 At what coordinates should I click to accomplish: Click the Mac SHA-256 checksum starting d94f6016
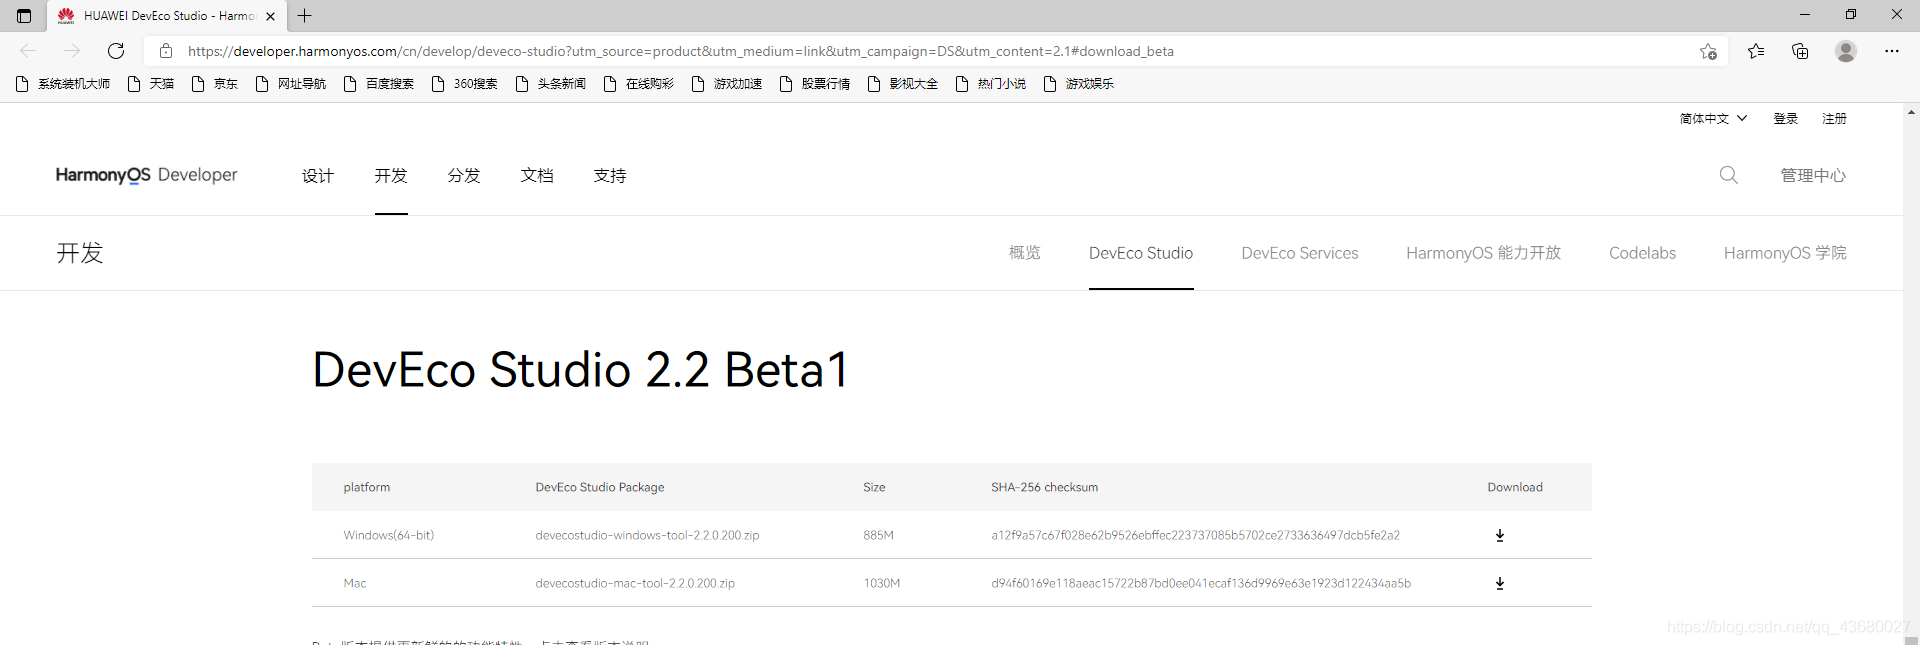(1201, 584)
